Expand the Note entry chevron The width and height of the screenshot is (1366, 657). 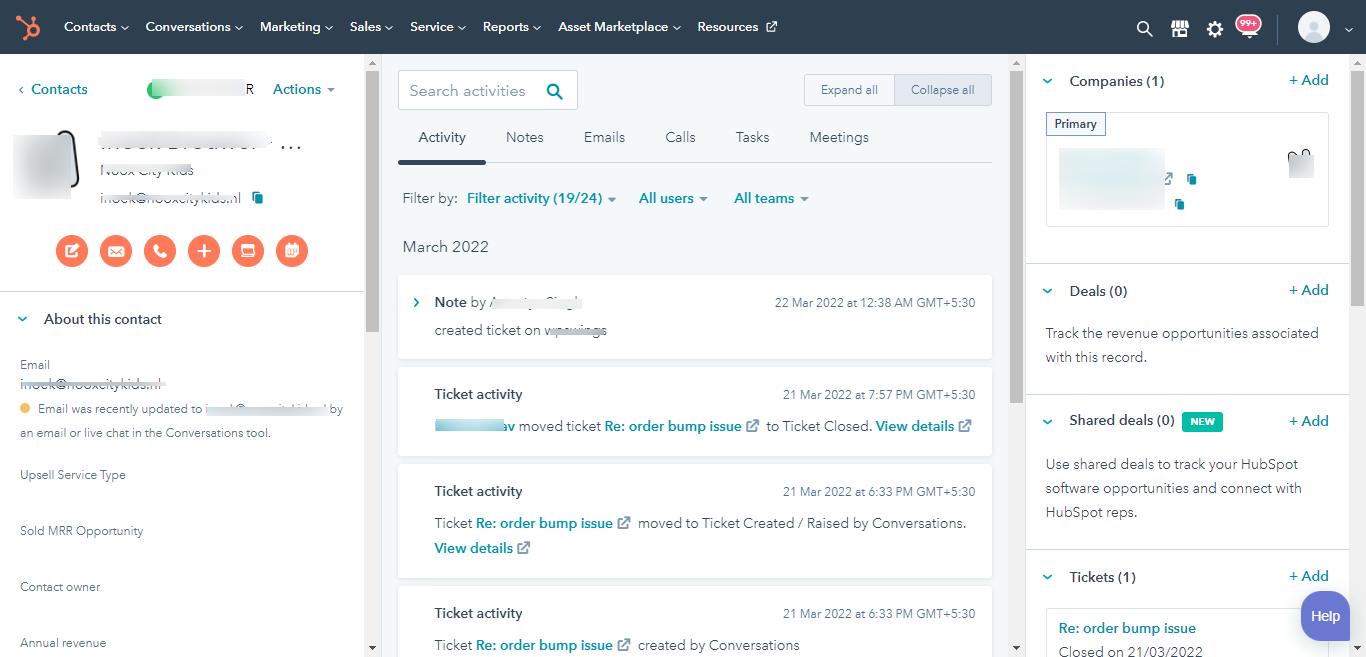click(416, 302)
